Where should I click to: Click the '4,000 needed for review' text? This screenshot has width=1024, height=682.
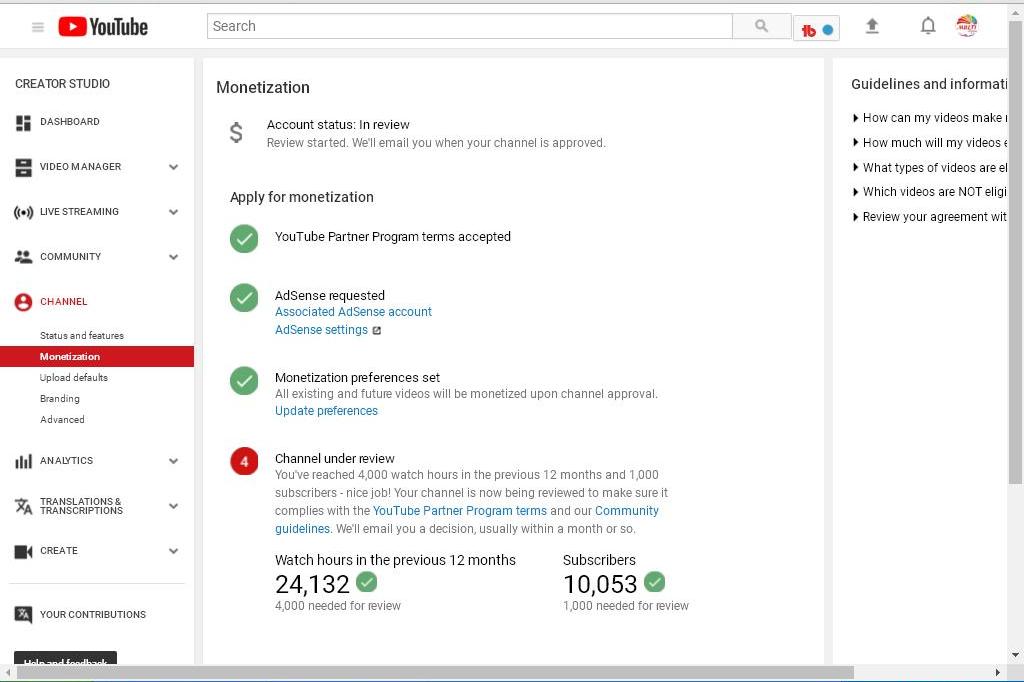[x=338, y=606]
